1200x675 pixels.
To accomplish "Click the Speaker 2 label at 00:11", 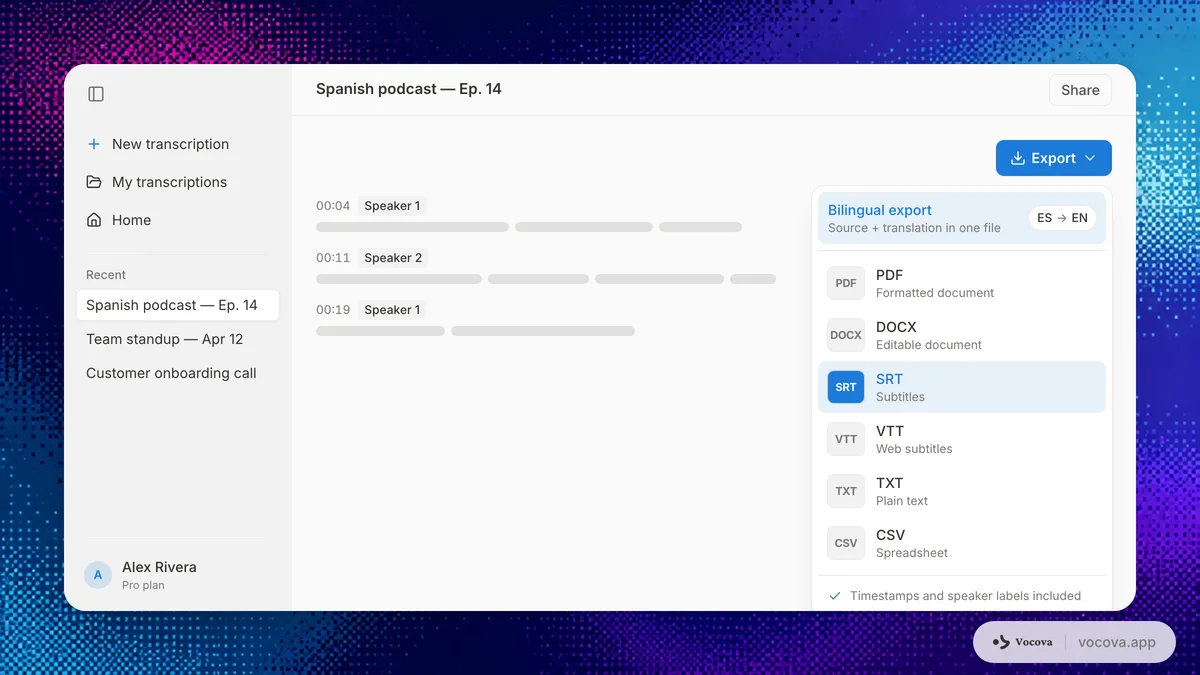I will tap(393, 258).
